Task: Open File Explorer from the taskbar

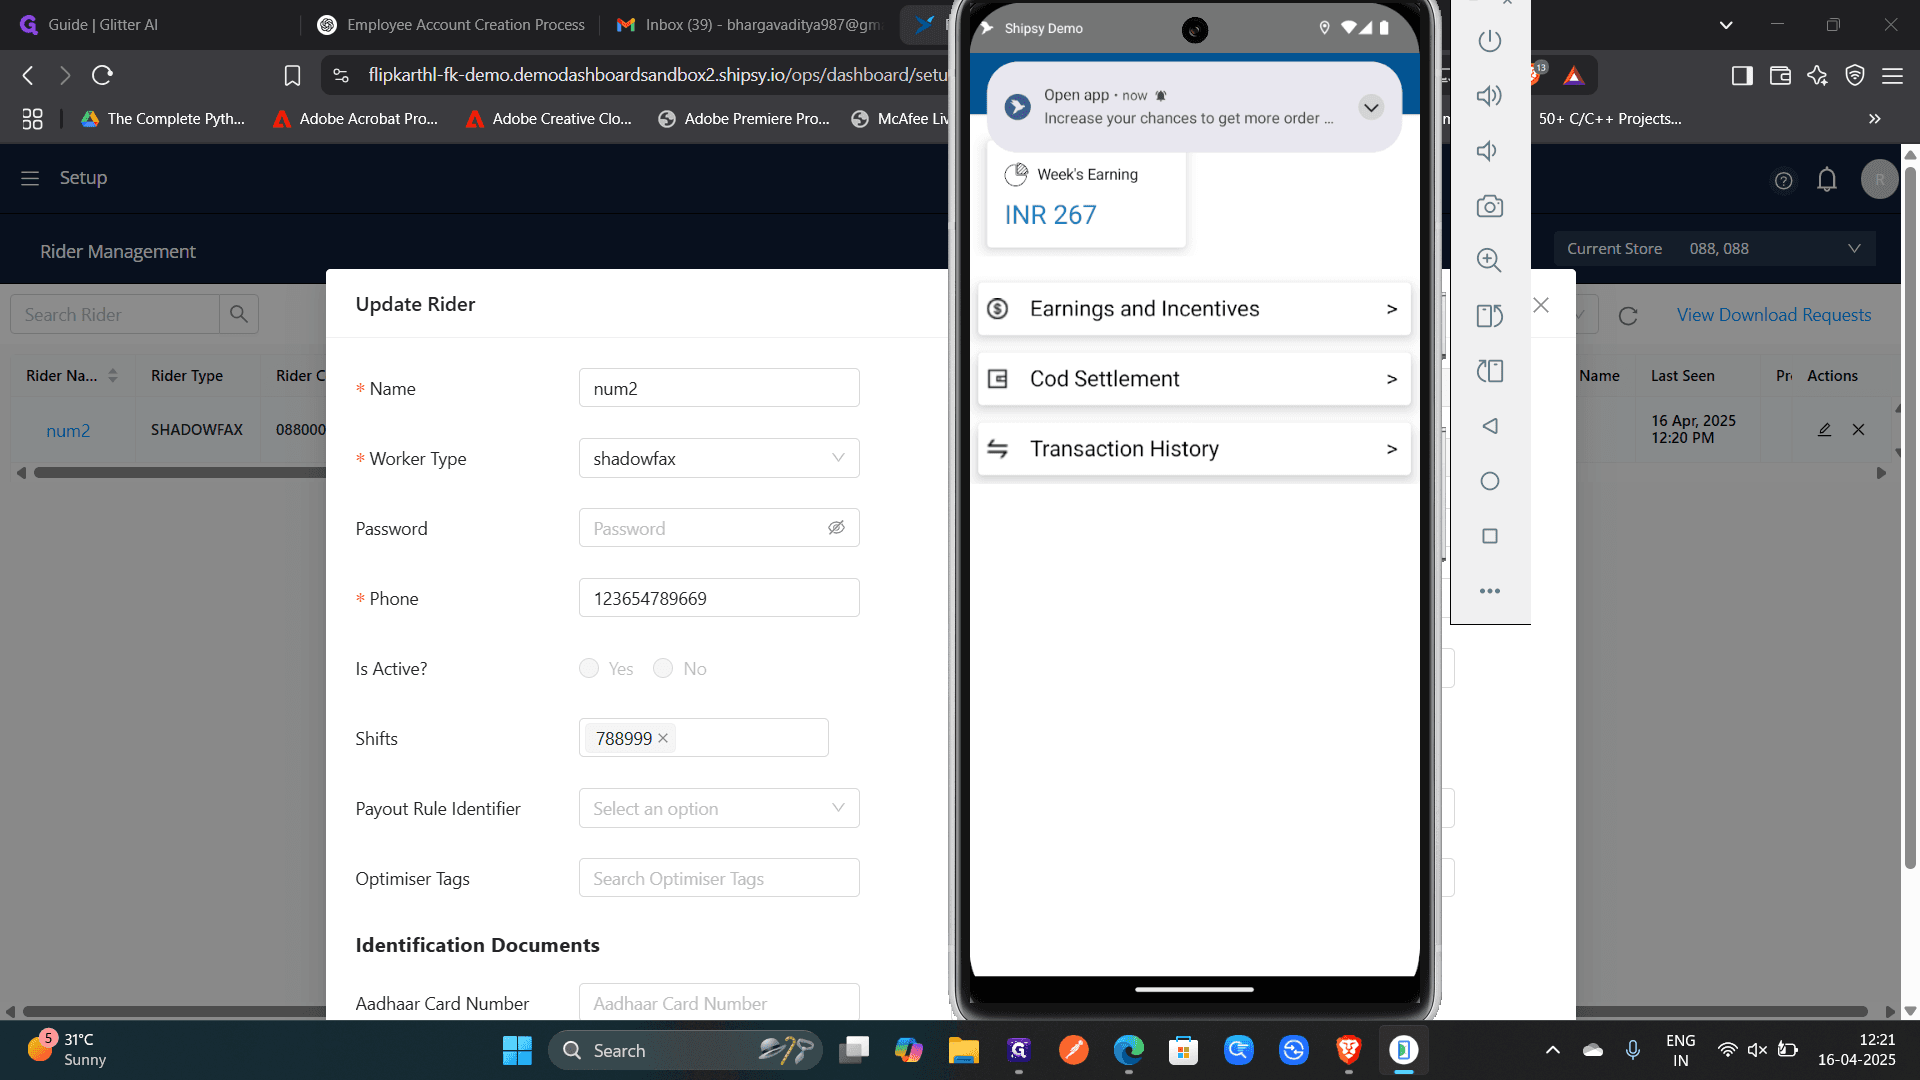Action: coord(964,1050)
